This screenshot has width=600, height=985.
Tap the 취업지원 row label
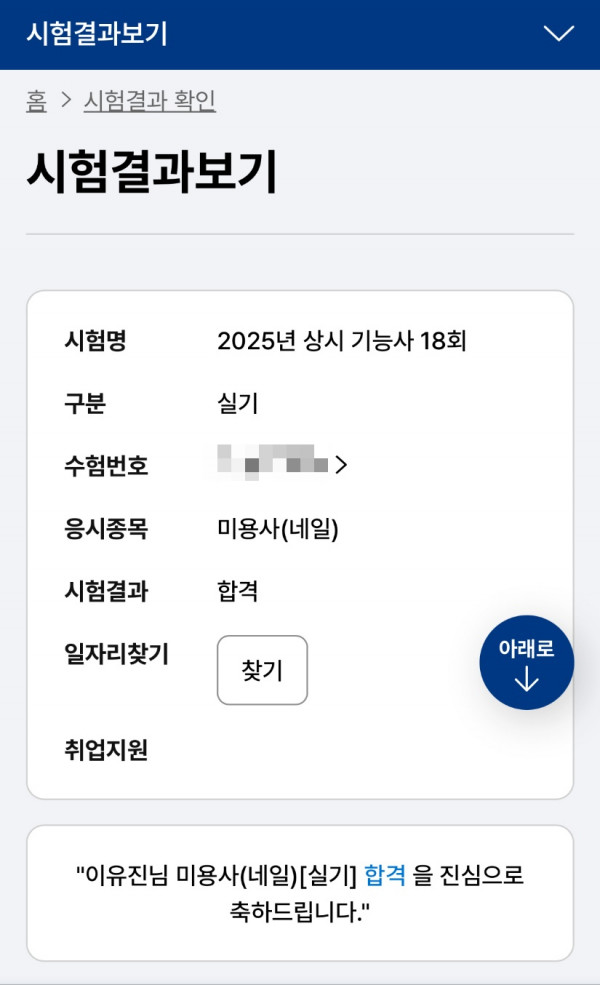point(106,750)
